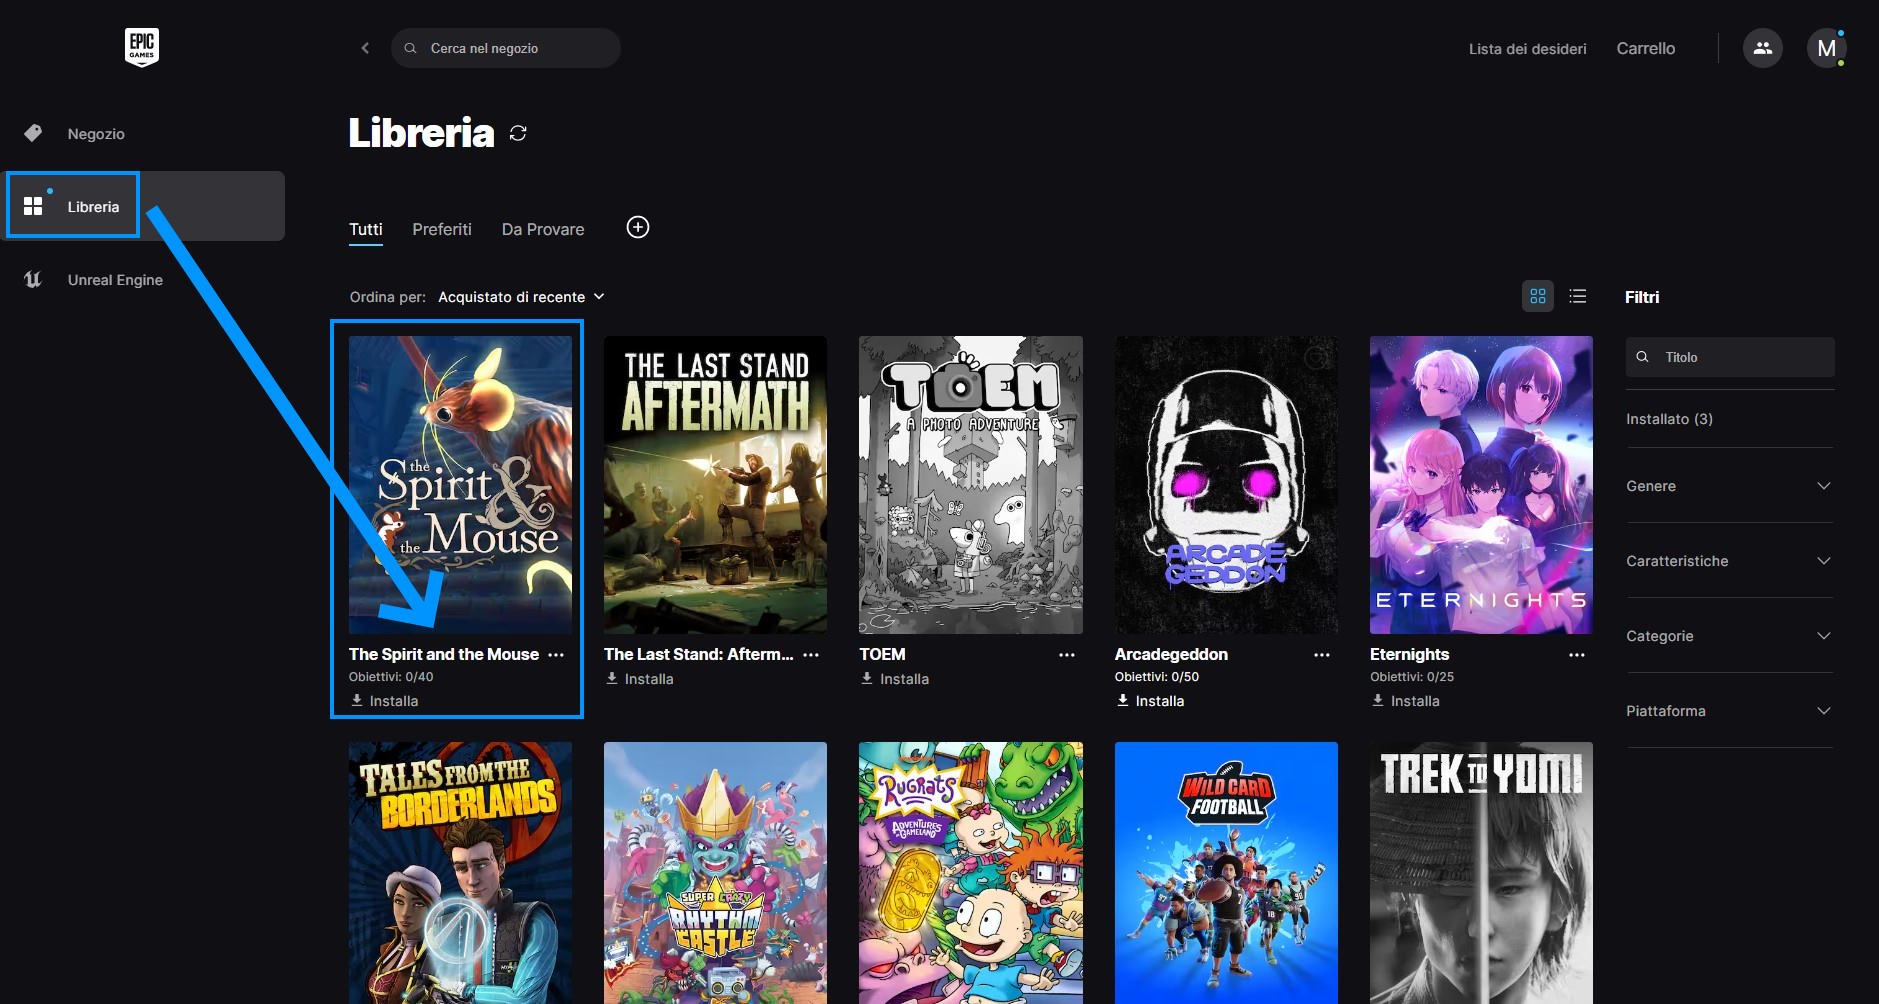Expand the Genere filter
The width and height of the screenshot is (1879, 1004).
1729,486
